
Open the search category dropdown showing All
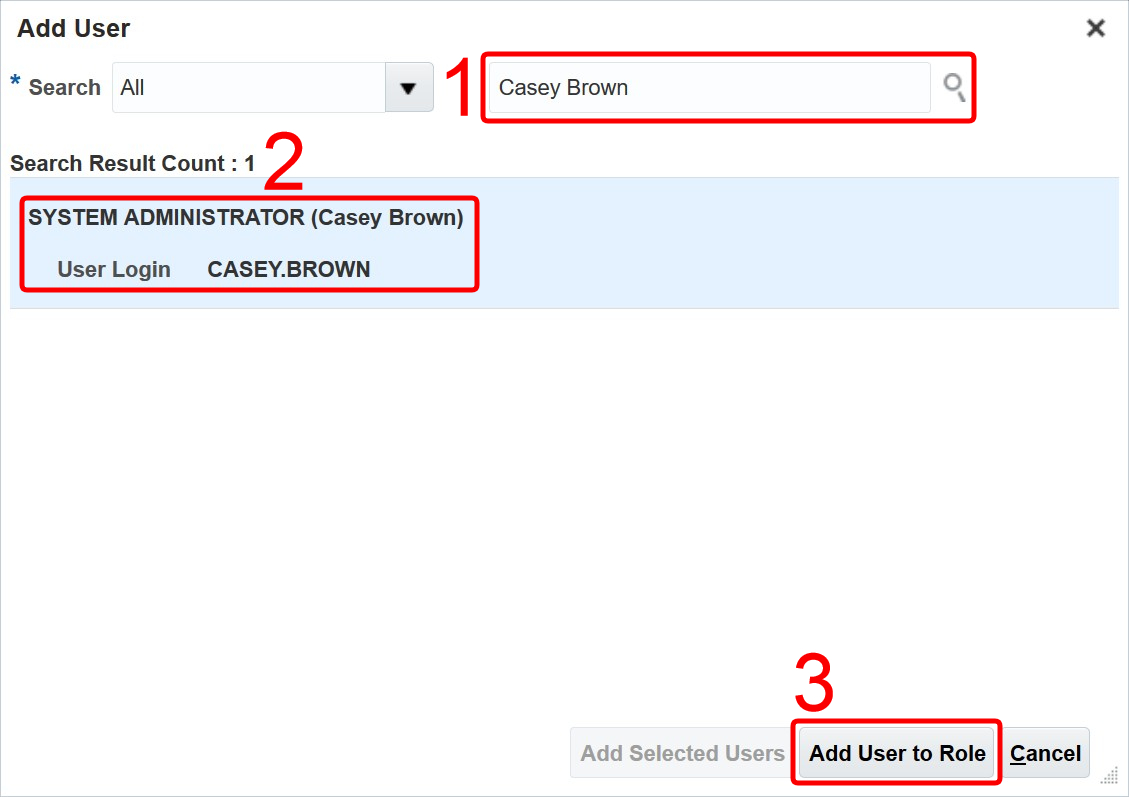409,88
